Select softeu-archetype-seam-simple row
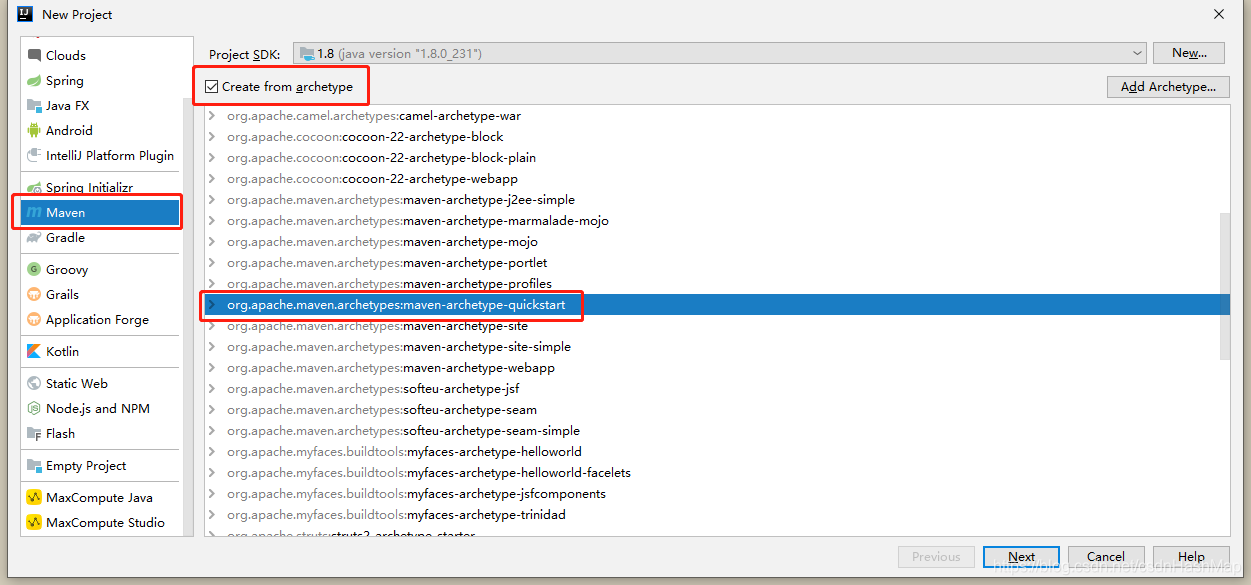 coord(712,431)
